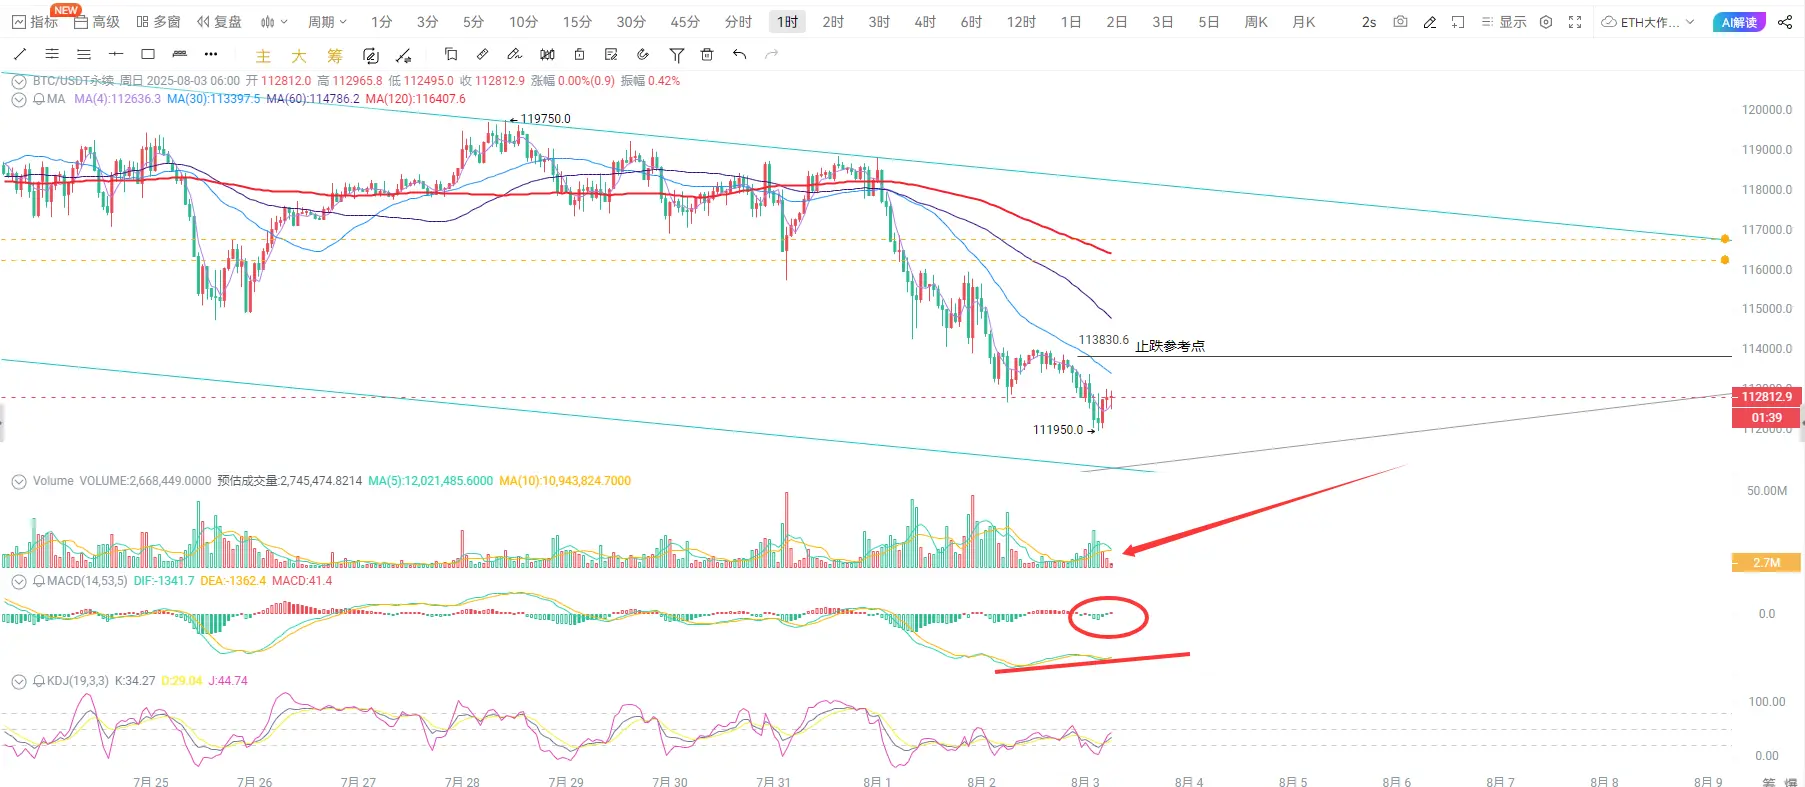Click the AI解读 button
1805x787 pixels.
tap(1740, 22)
